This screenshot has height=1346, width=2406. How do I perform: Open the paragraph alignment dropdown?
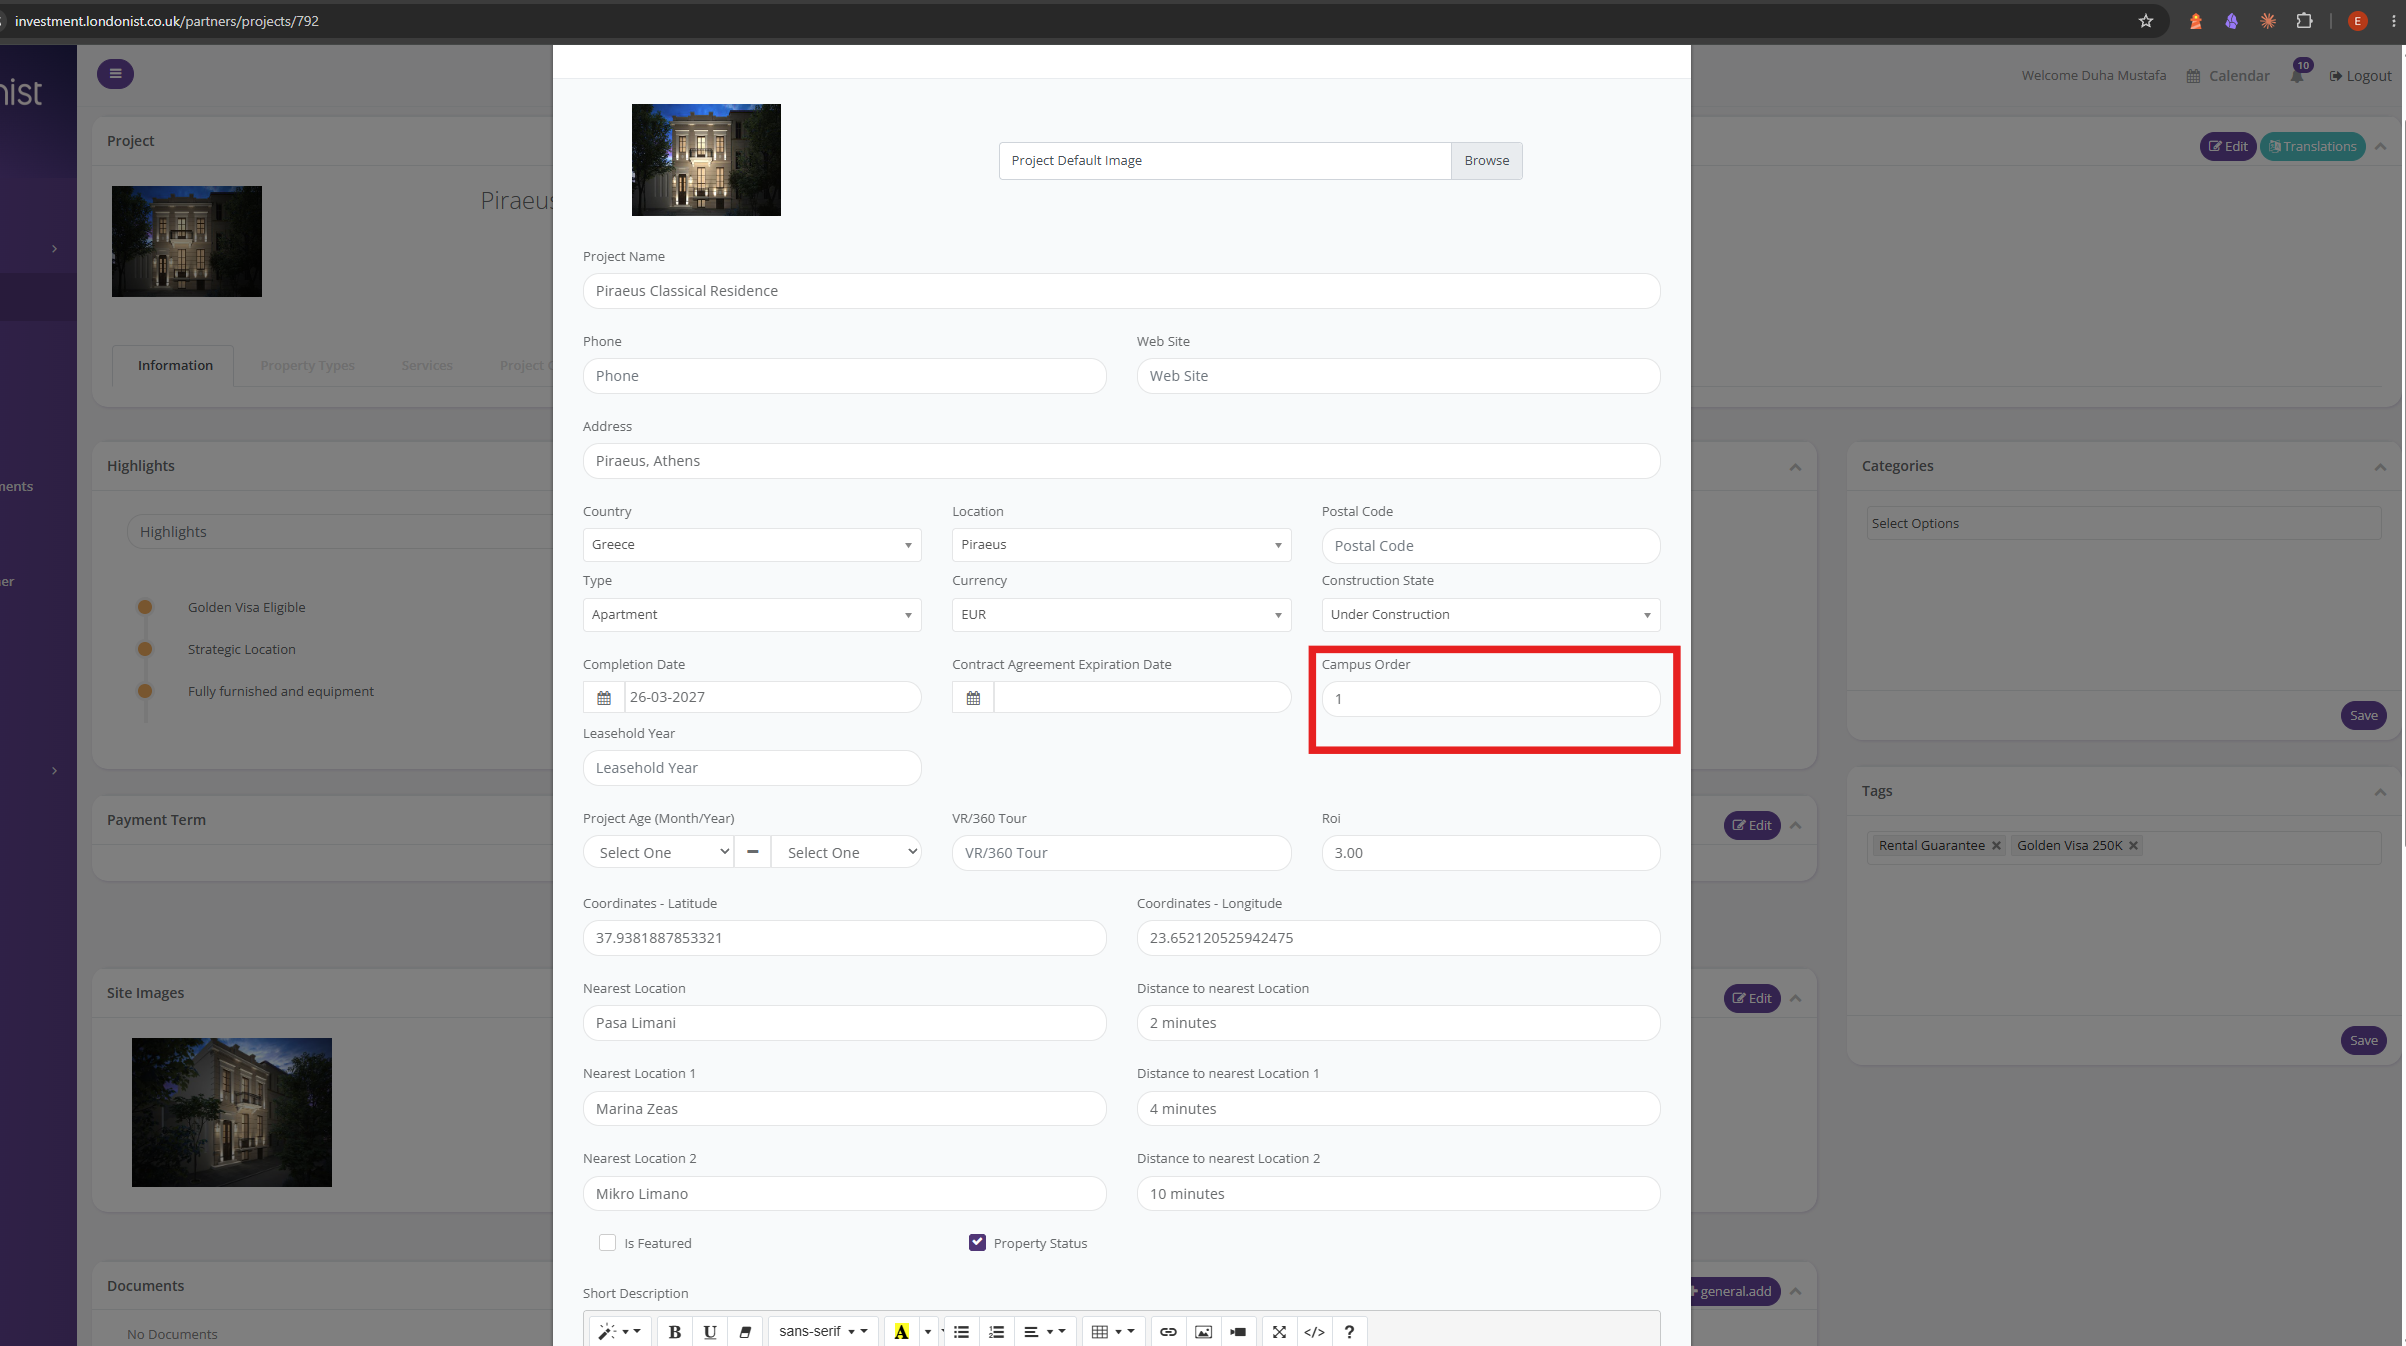[x=1044, y=1331]
